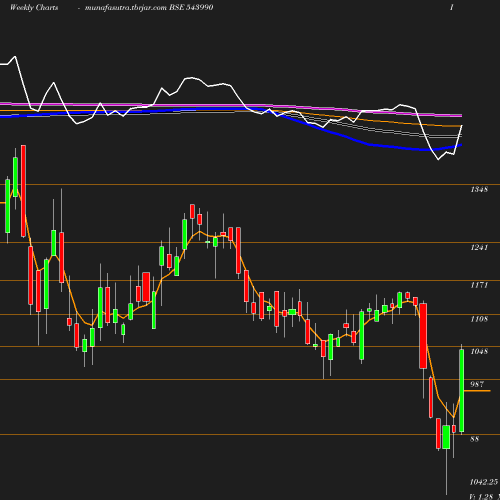500x500 pixels.
Task: Click the munafasutra.tbrjar.com BSE 543990 label
Action: pos(149,8)
